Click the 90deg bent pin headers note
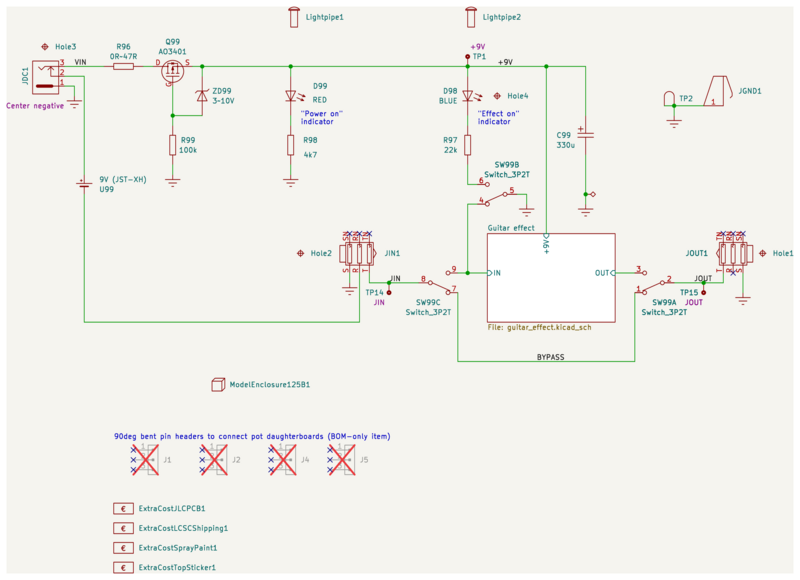The height and width of the screenshot is (580, 800). pos(252,436)
